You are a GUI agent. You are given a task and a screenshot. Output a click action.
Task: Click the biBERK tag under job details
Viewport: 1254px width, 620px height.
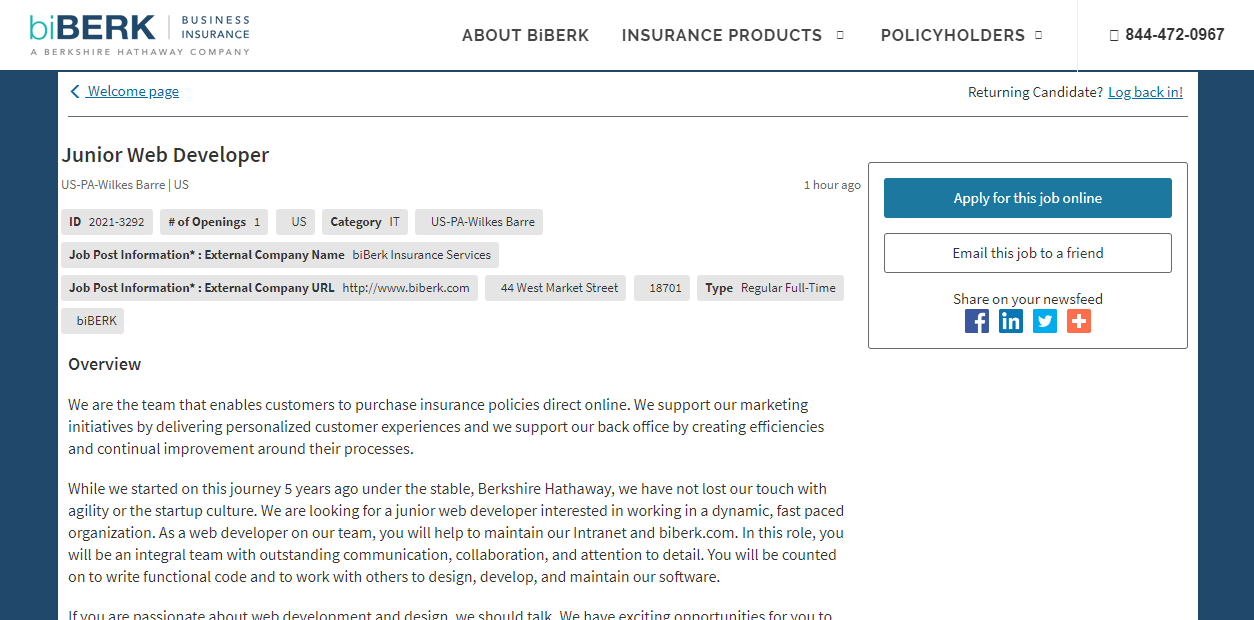93,321
